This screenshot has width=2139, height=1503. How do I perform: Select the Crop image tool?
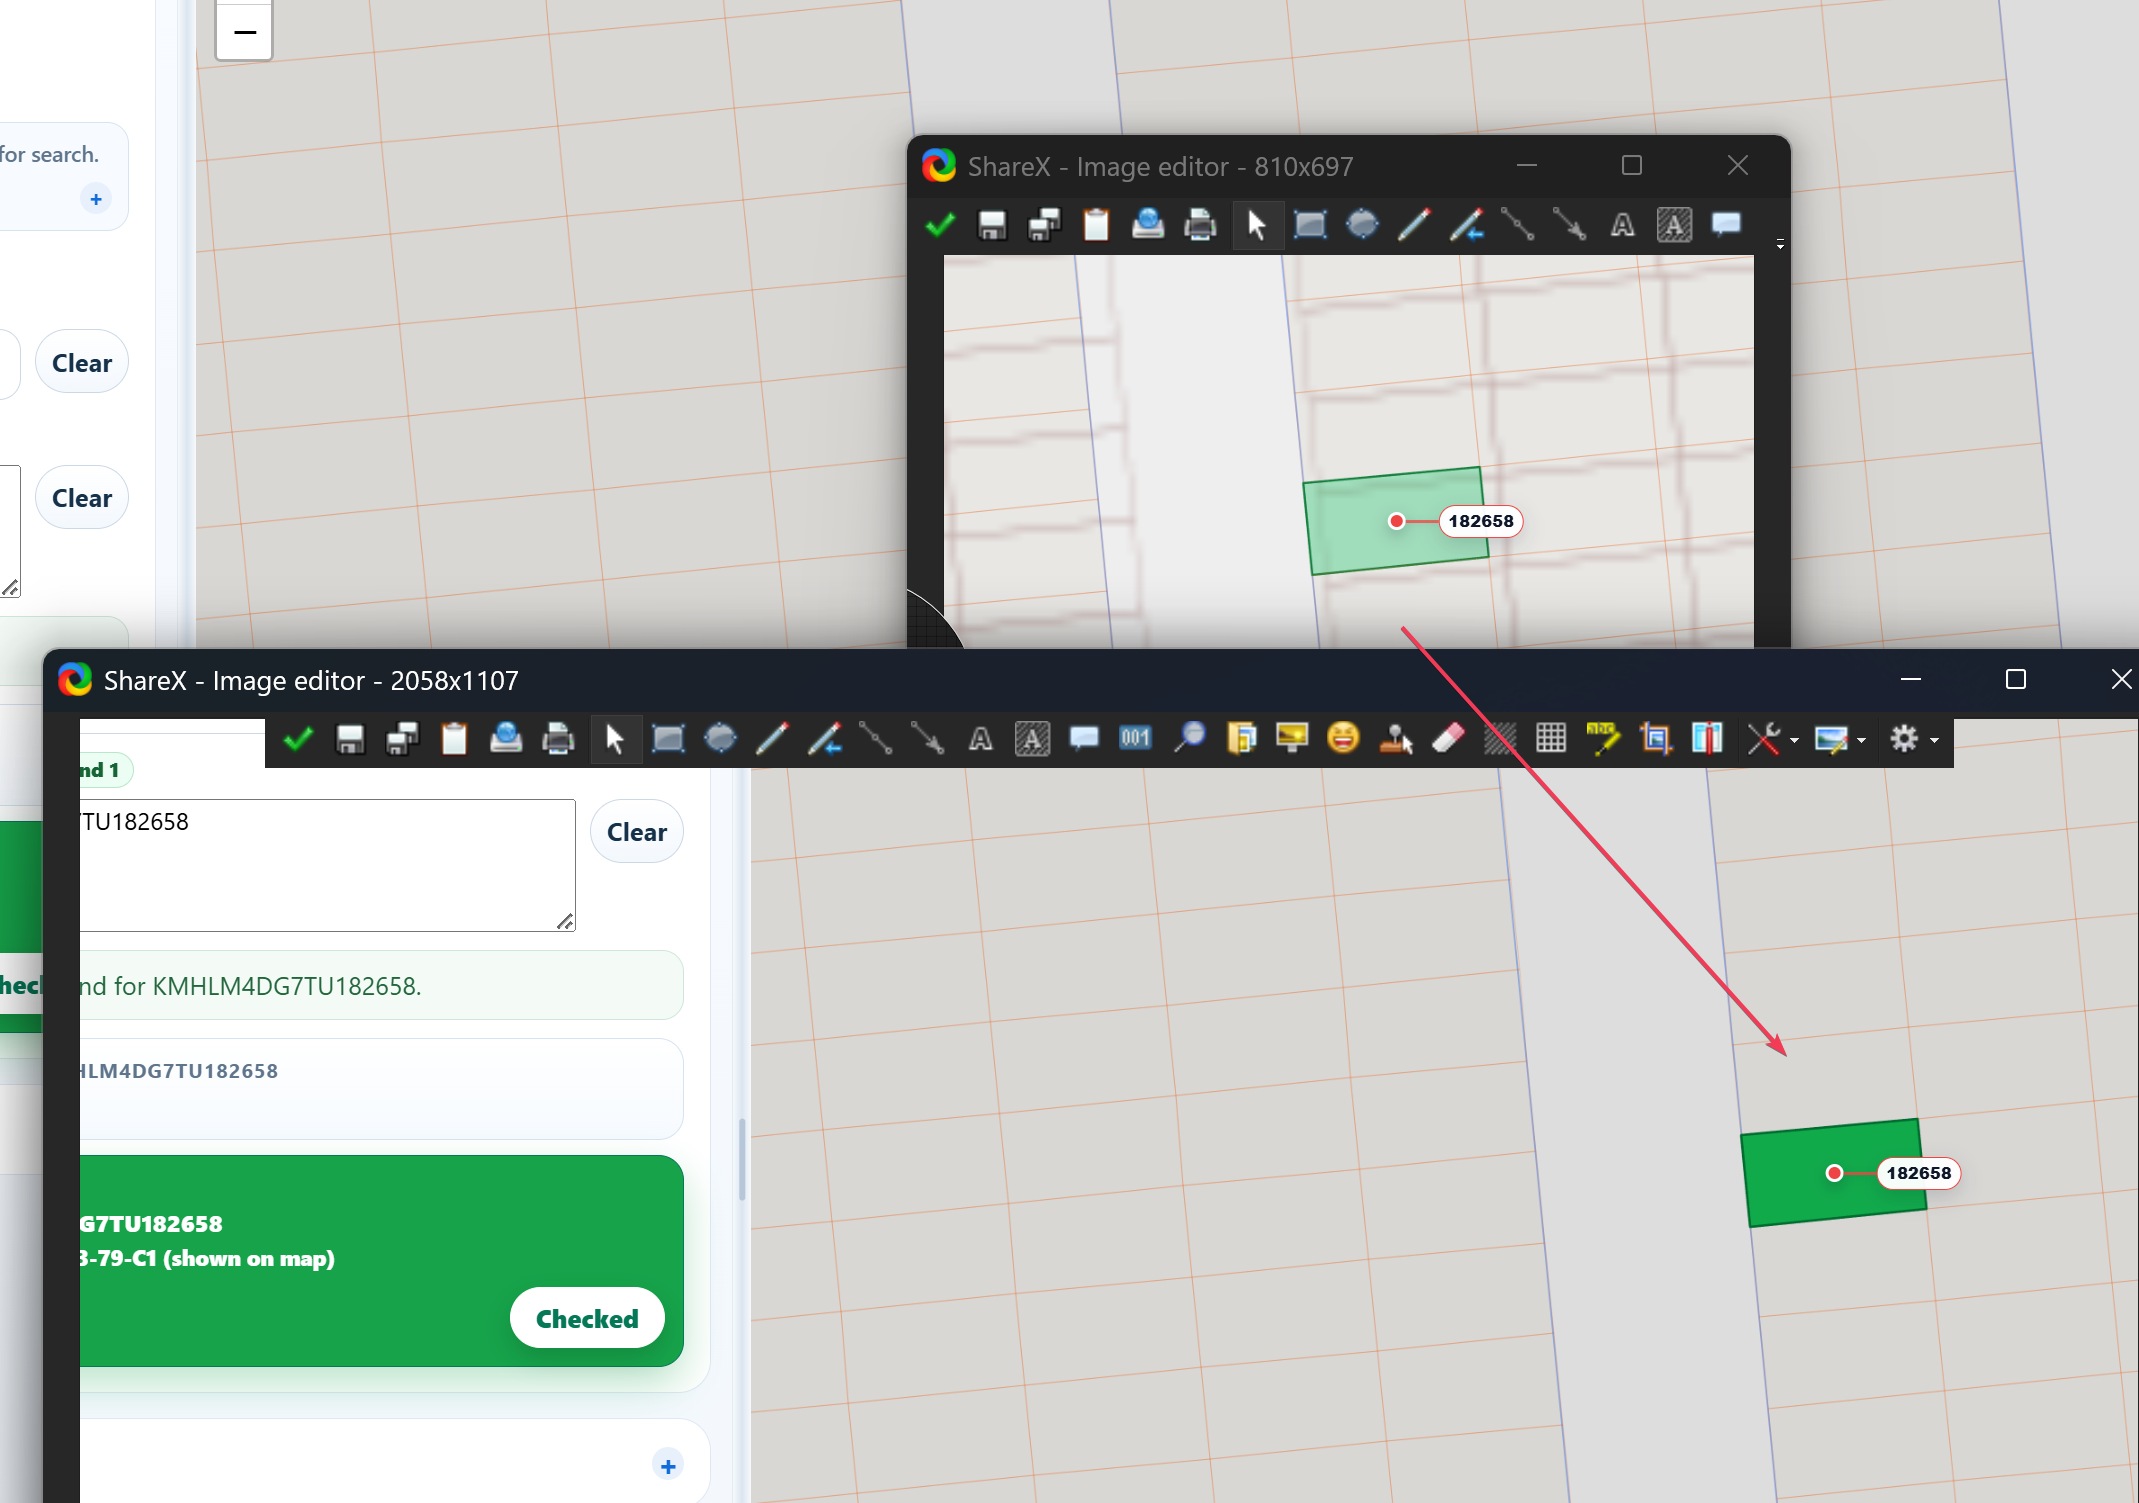[x=1656, y=739]
